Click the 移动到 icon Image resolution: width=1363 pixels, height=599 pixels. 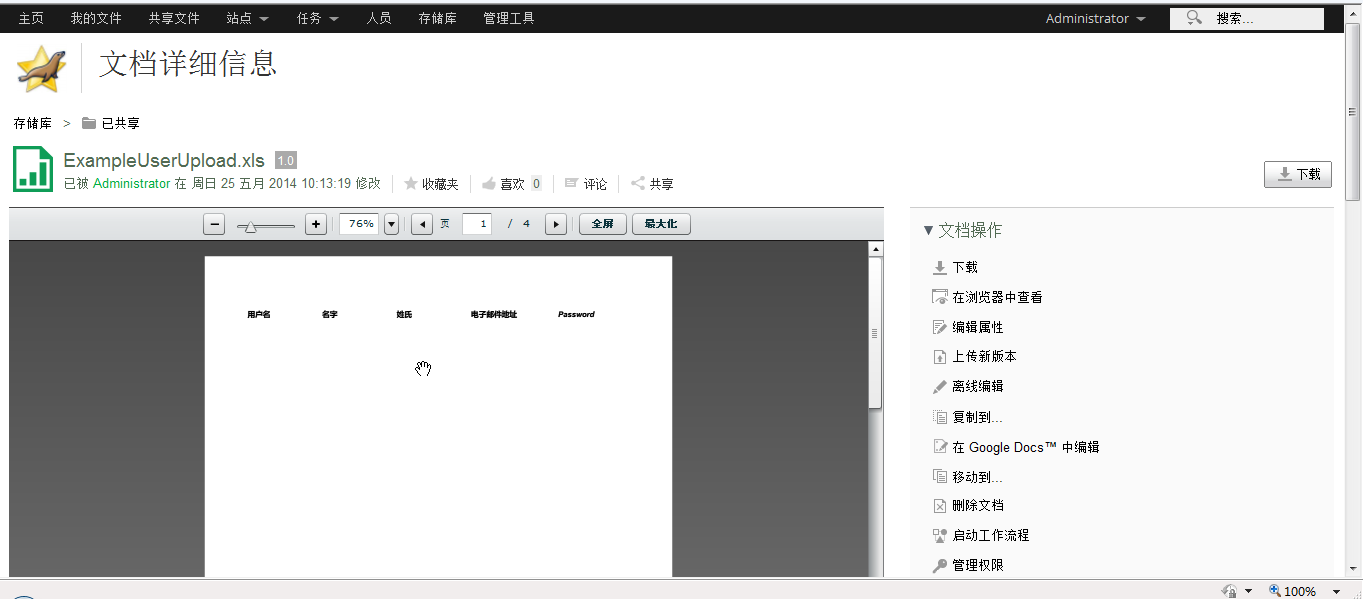click(x=939, y=477)
